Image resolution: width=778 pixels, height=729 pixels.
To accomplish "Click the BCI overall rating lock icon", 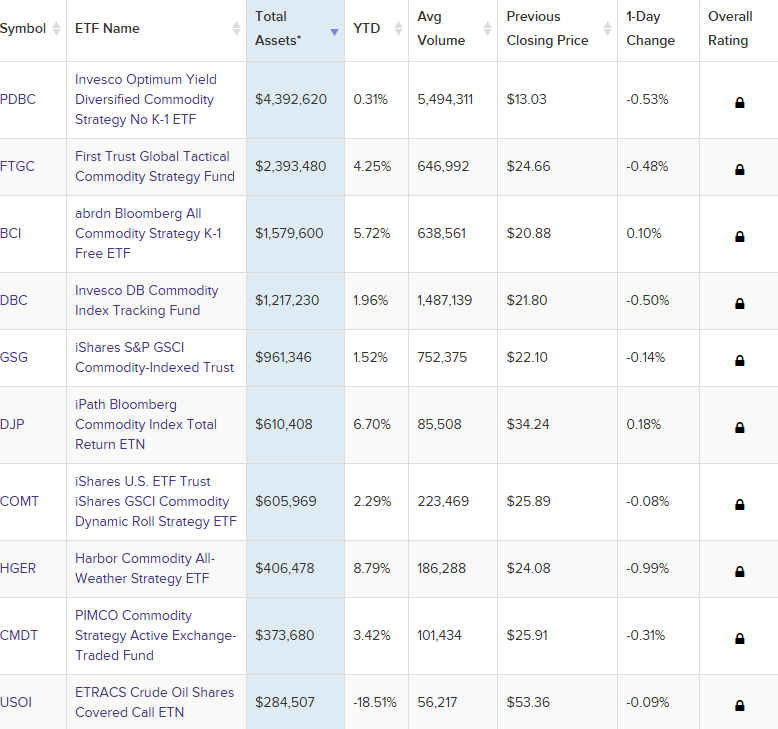I will click(740, 236).
